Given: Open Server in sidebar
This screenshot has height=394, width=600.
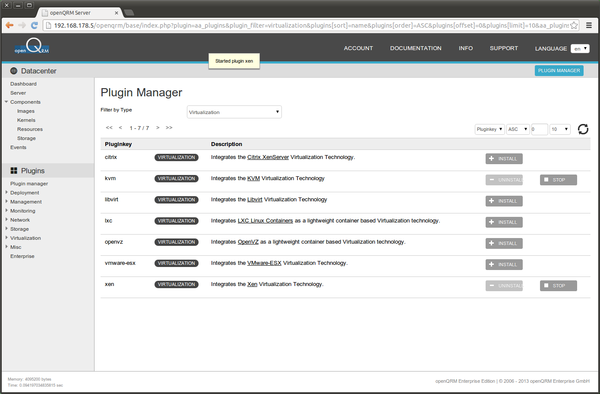Looking at the screenshot, I should point(18,93).
